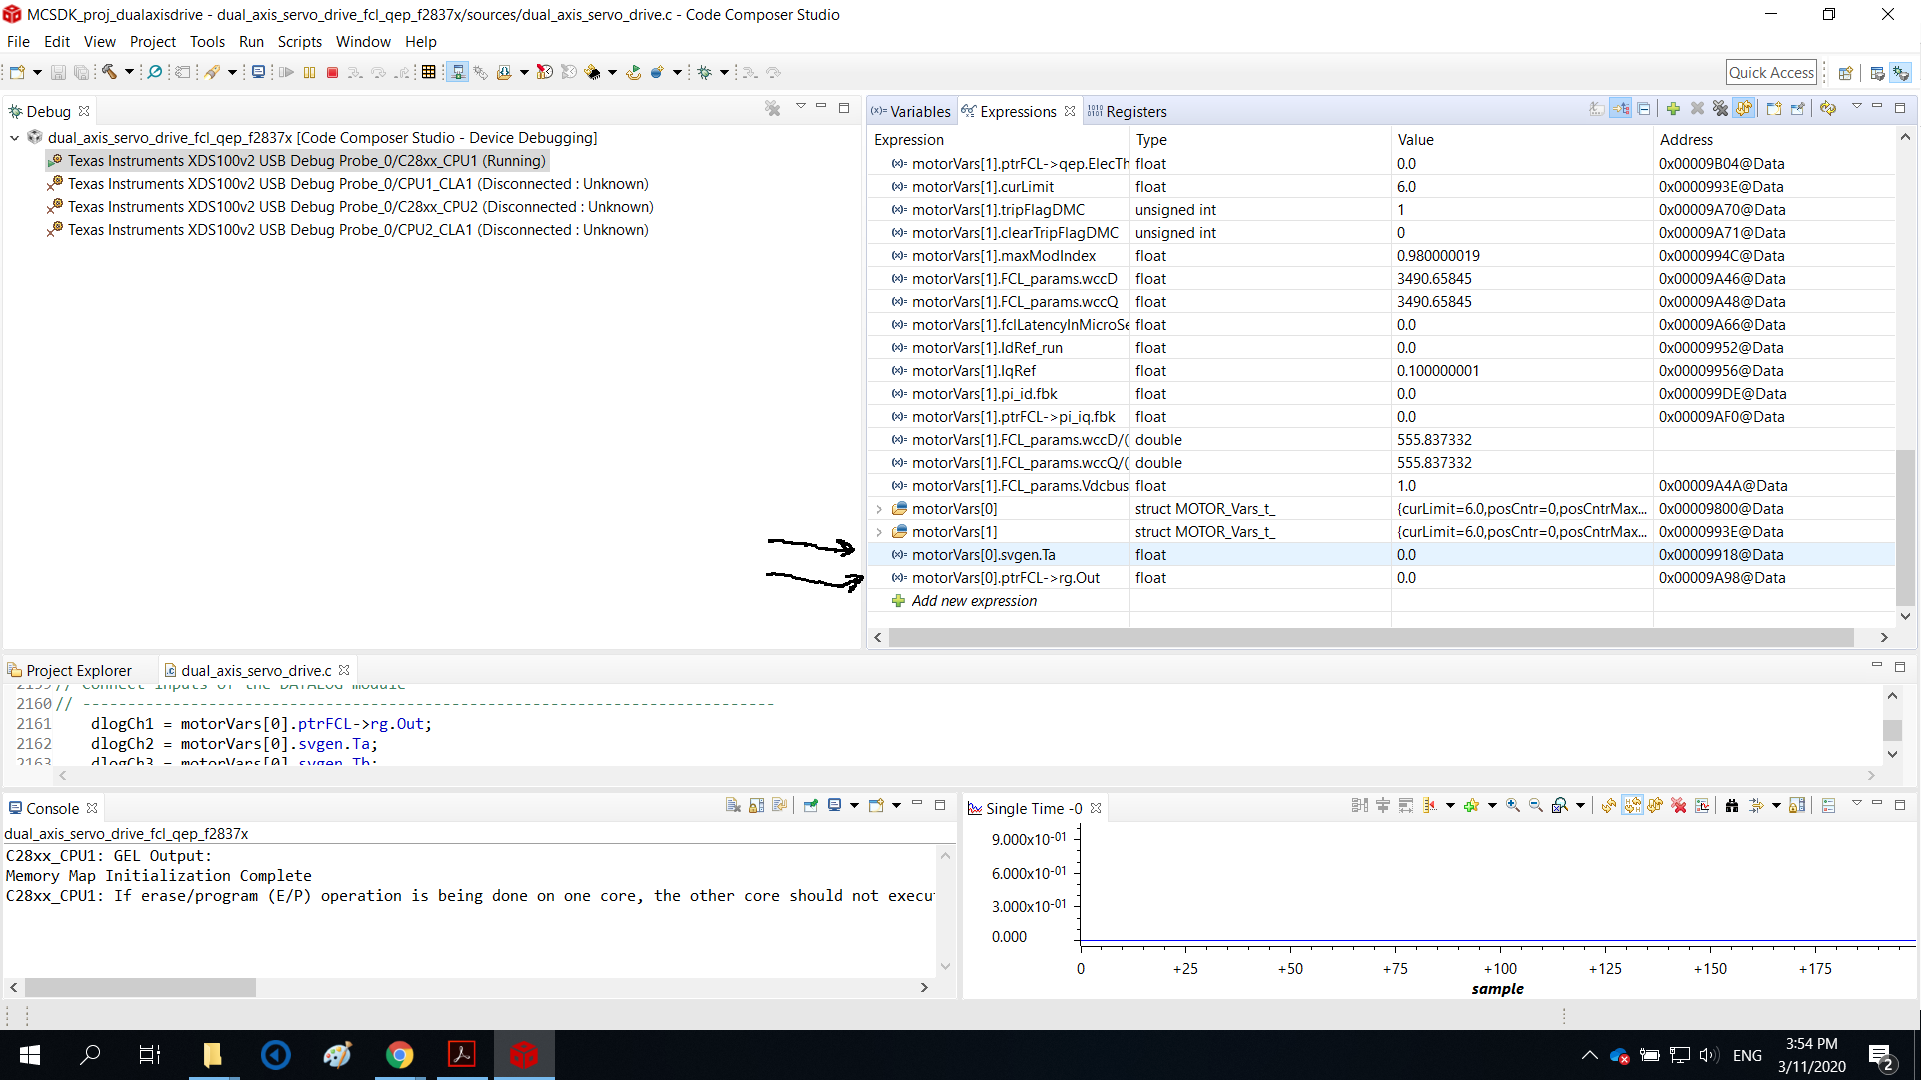Viewport: 1921px width, 1080px height.
Task: Click Add new expression entry
Action: click(x=974, y=601)
